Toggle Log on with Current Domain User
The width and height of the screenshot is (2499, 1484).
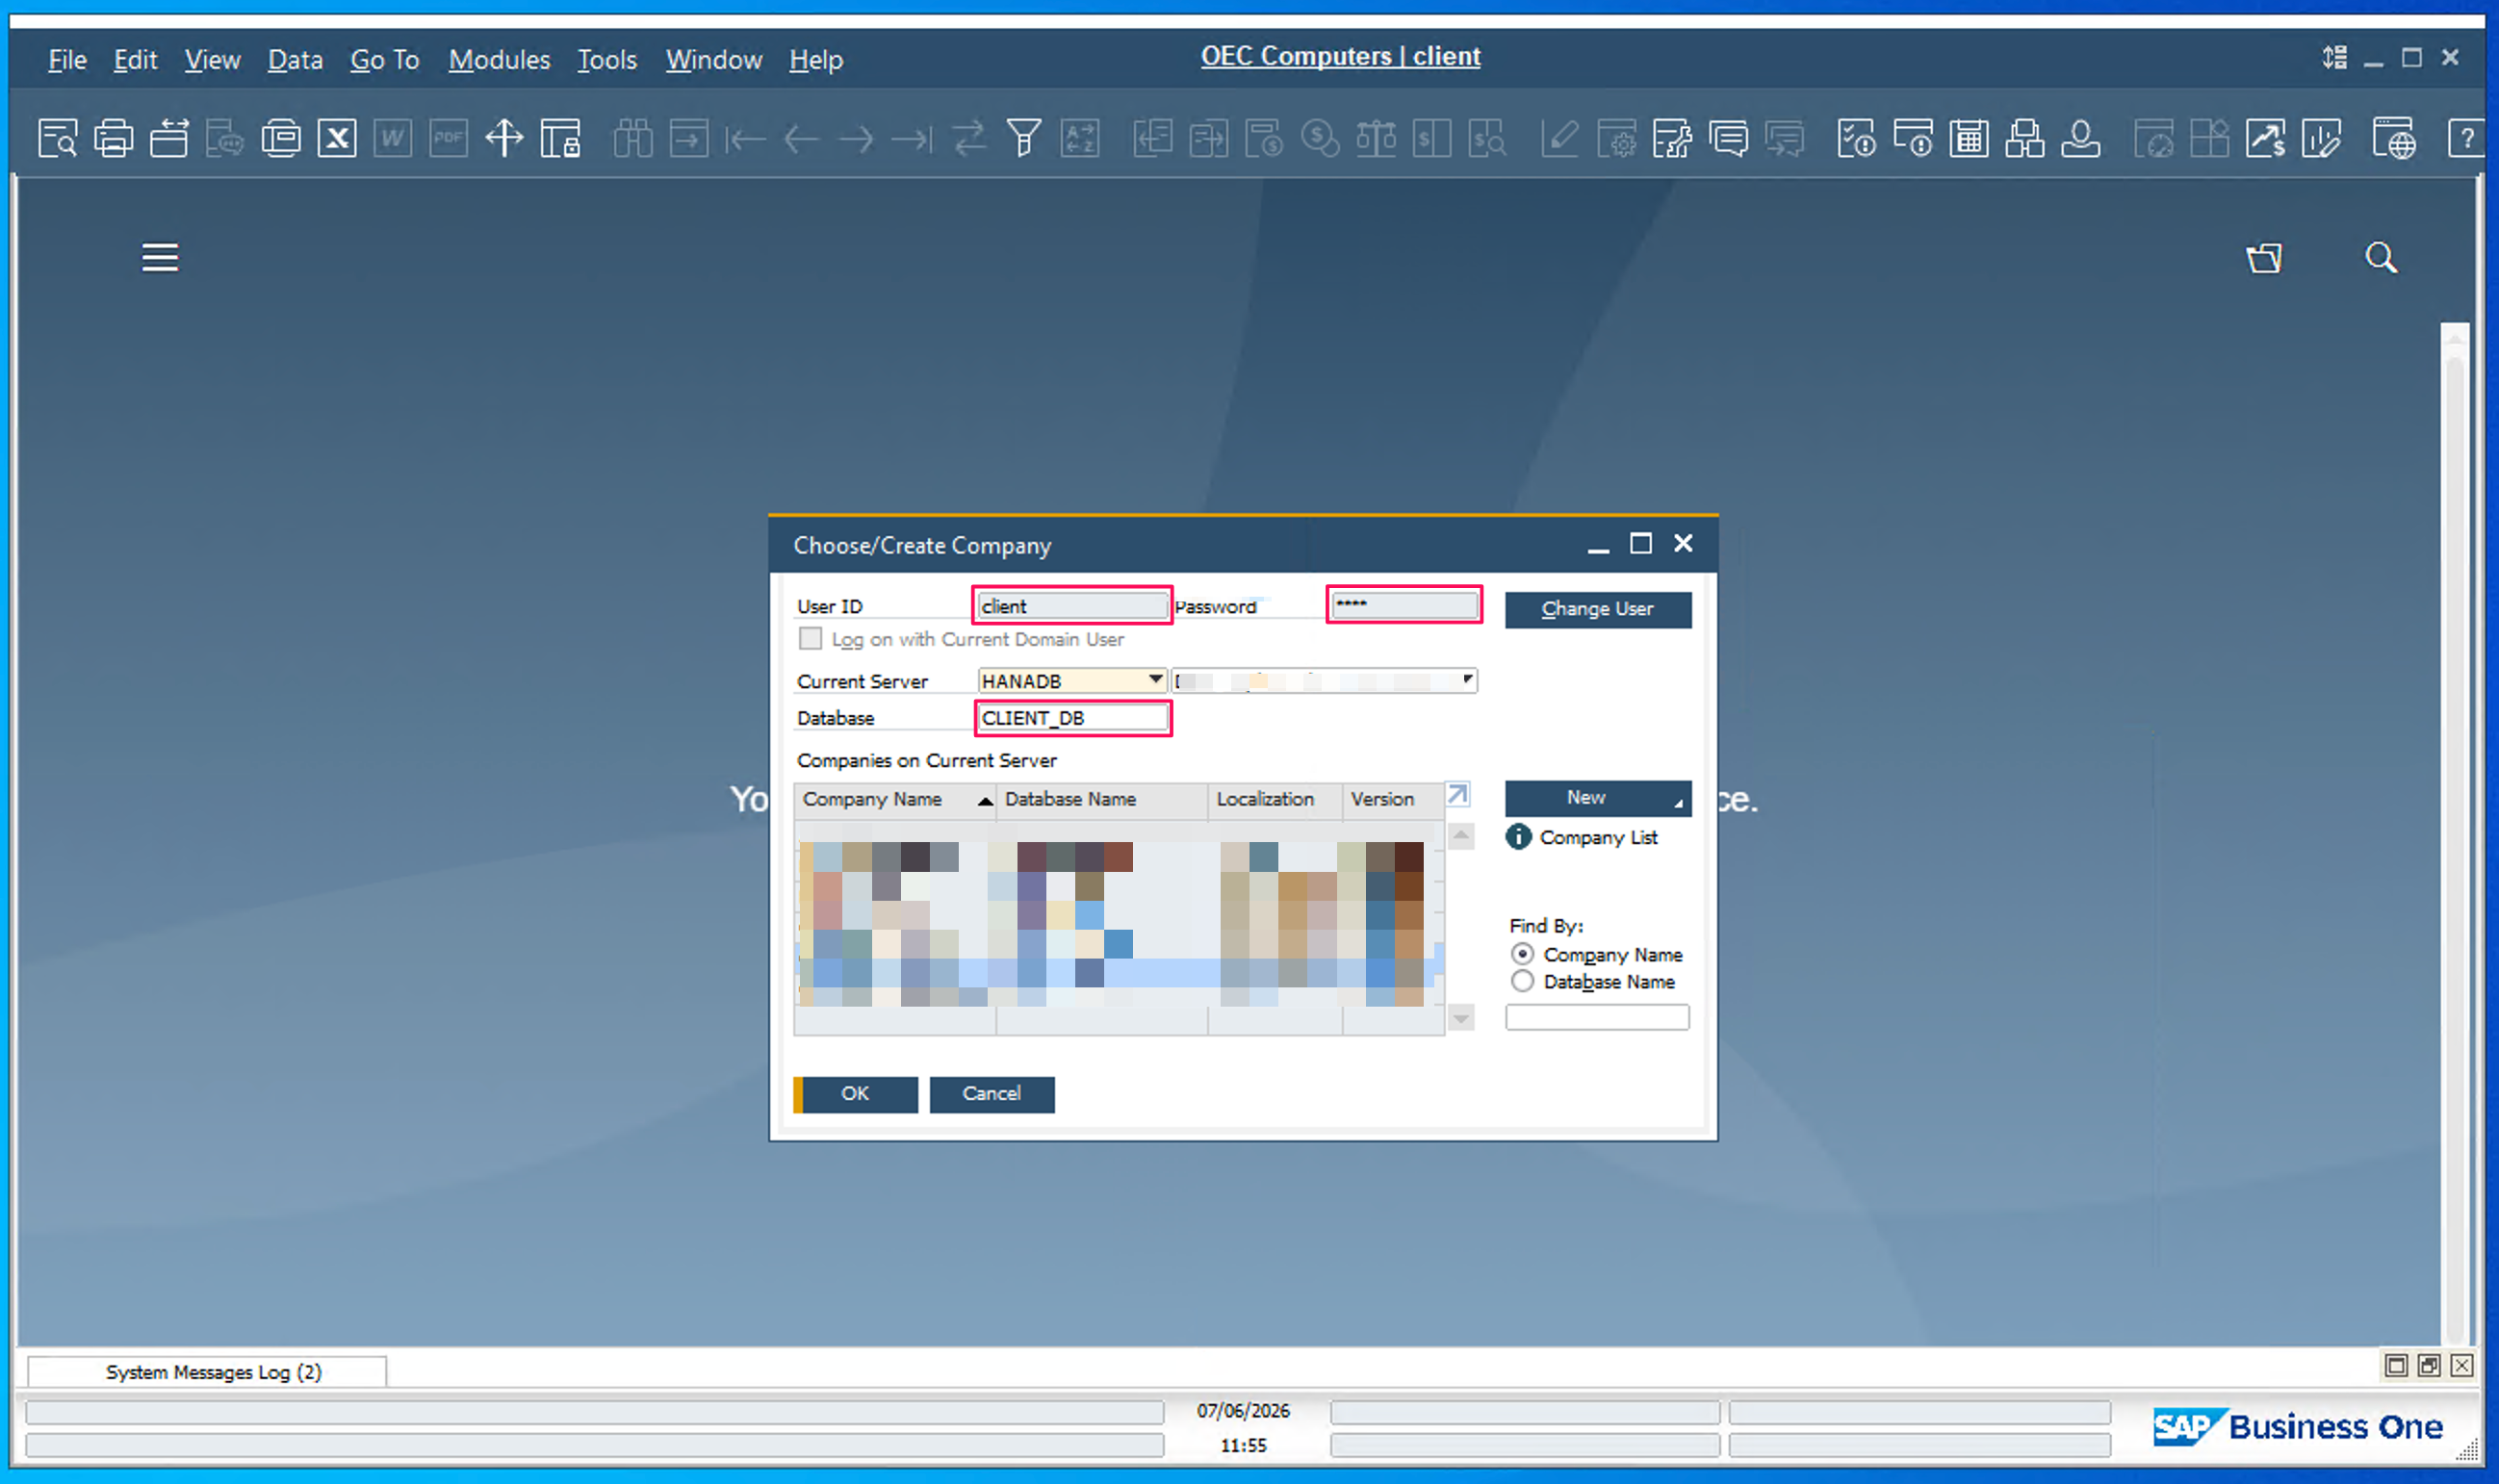(810, 639)
